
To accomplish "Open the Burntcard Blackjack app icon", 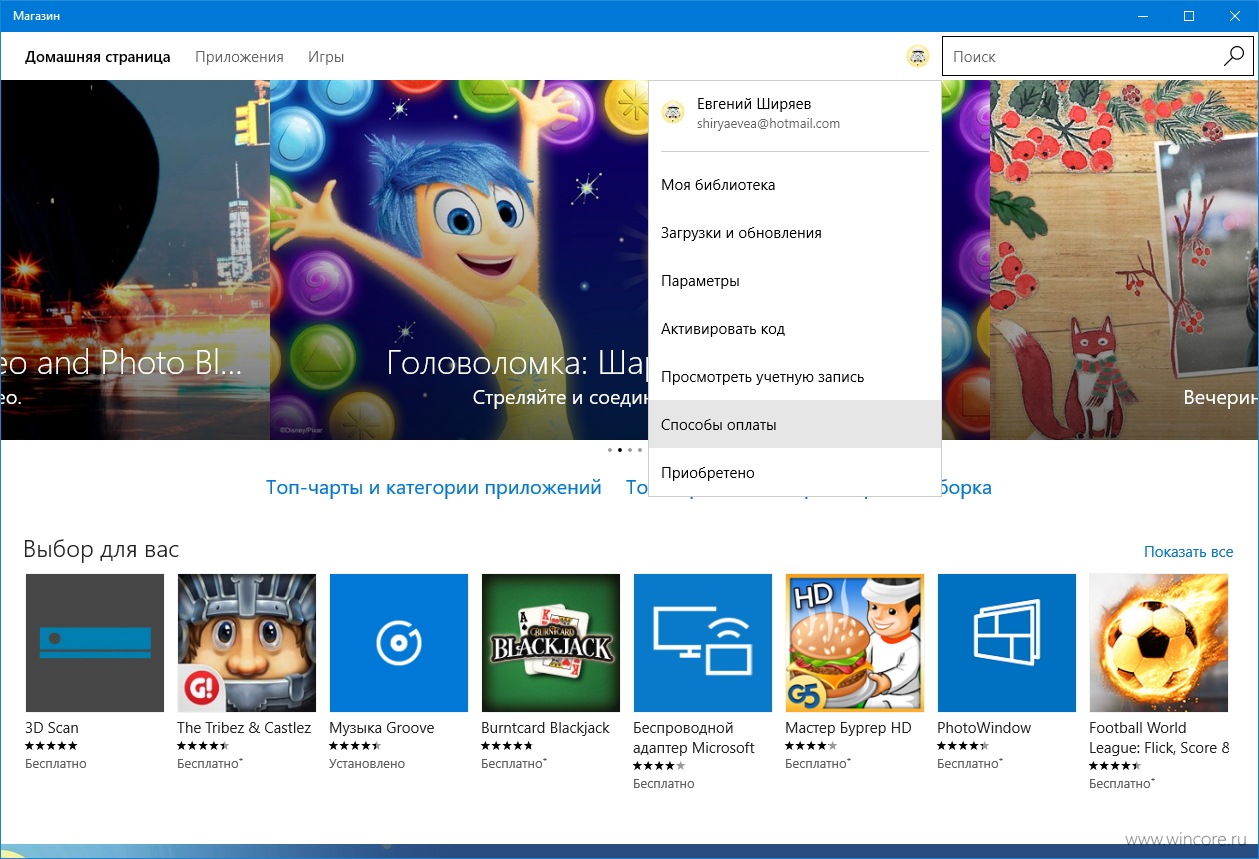I will 551,643.
